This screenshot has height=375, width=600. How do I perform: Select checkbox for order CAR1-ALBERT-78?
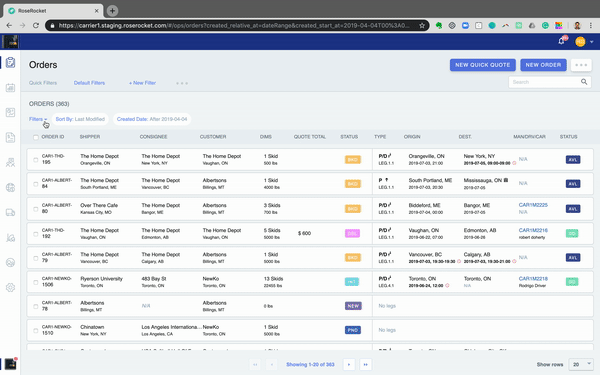coord(36,306)
